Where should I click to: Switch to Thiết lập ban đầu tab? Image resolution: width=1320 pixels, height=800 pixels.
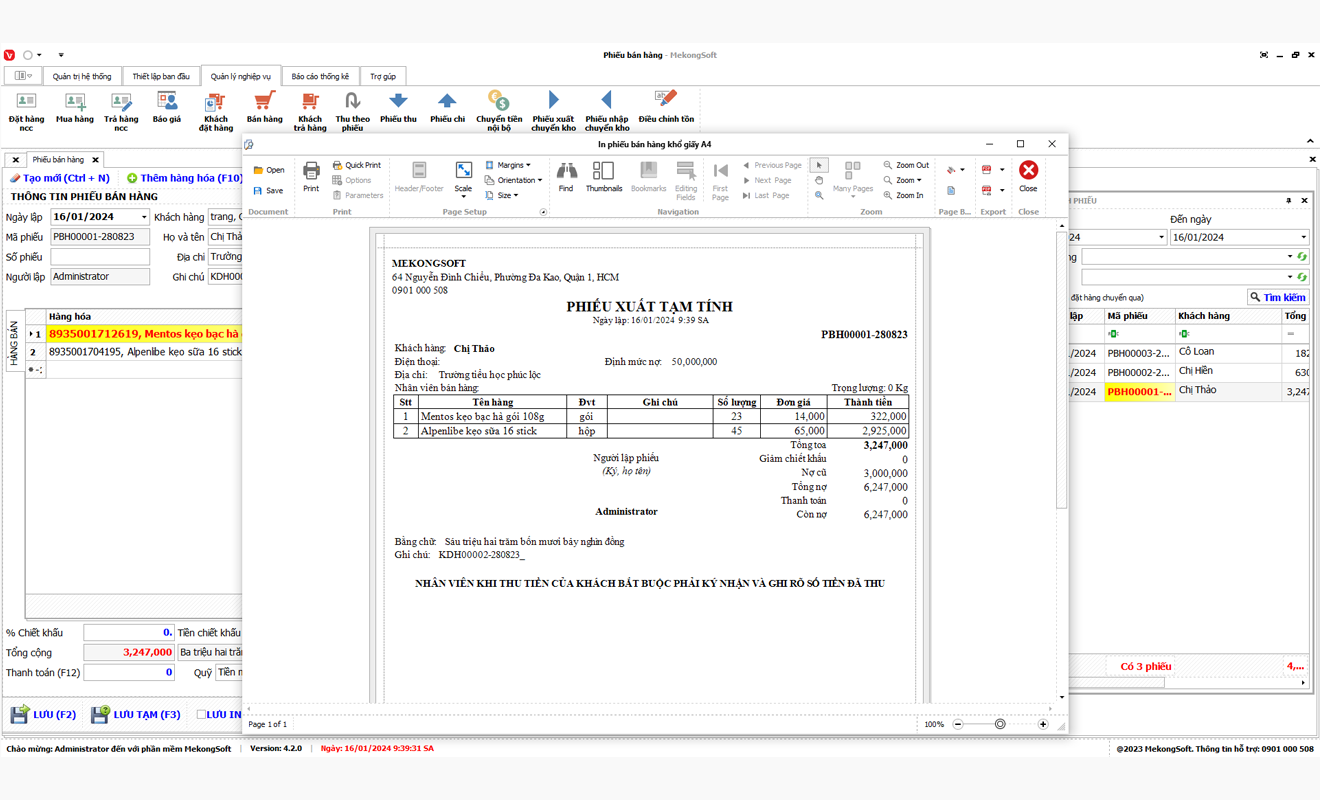[x=161, y=76]
